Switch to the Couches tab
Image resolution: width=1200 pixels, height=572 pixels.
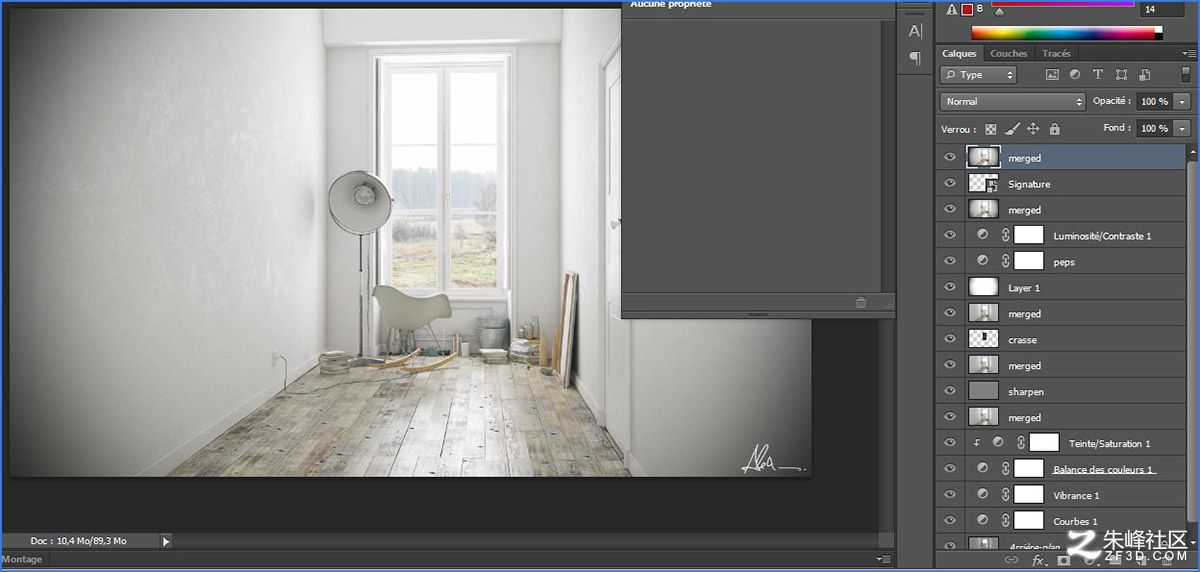coord(1008,54)
